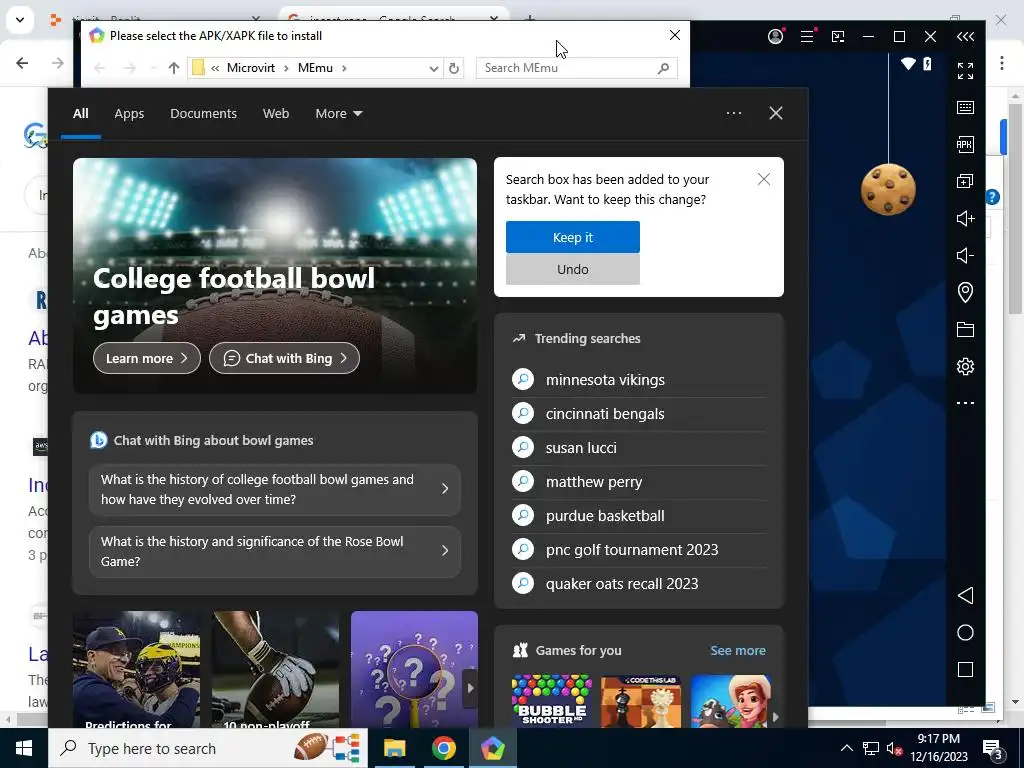
Task: Tap Android home circle in MEmu
Action: 965,632
